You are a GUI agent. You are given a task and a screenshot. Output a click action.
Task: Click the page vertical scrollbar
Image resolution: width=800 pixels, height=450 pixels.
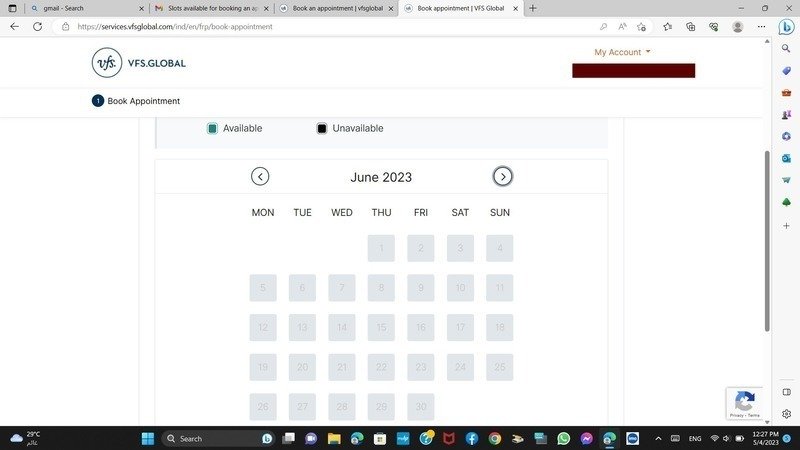tap(767, 240)
